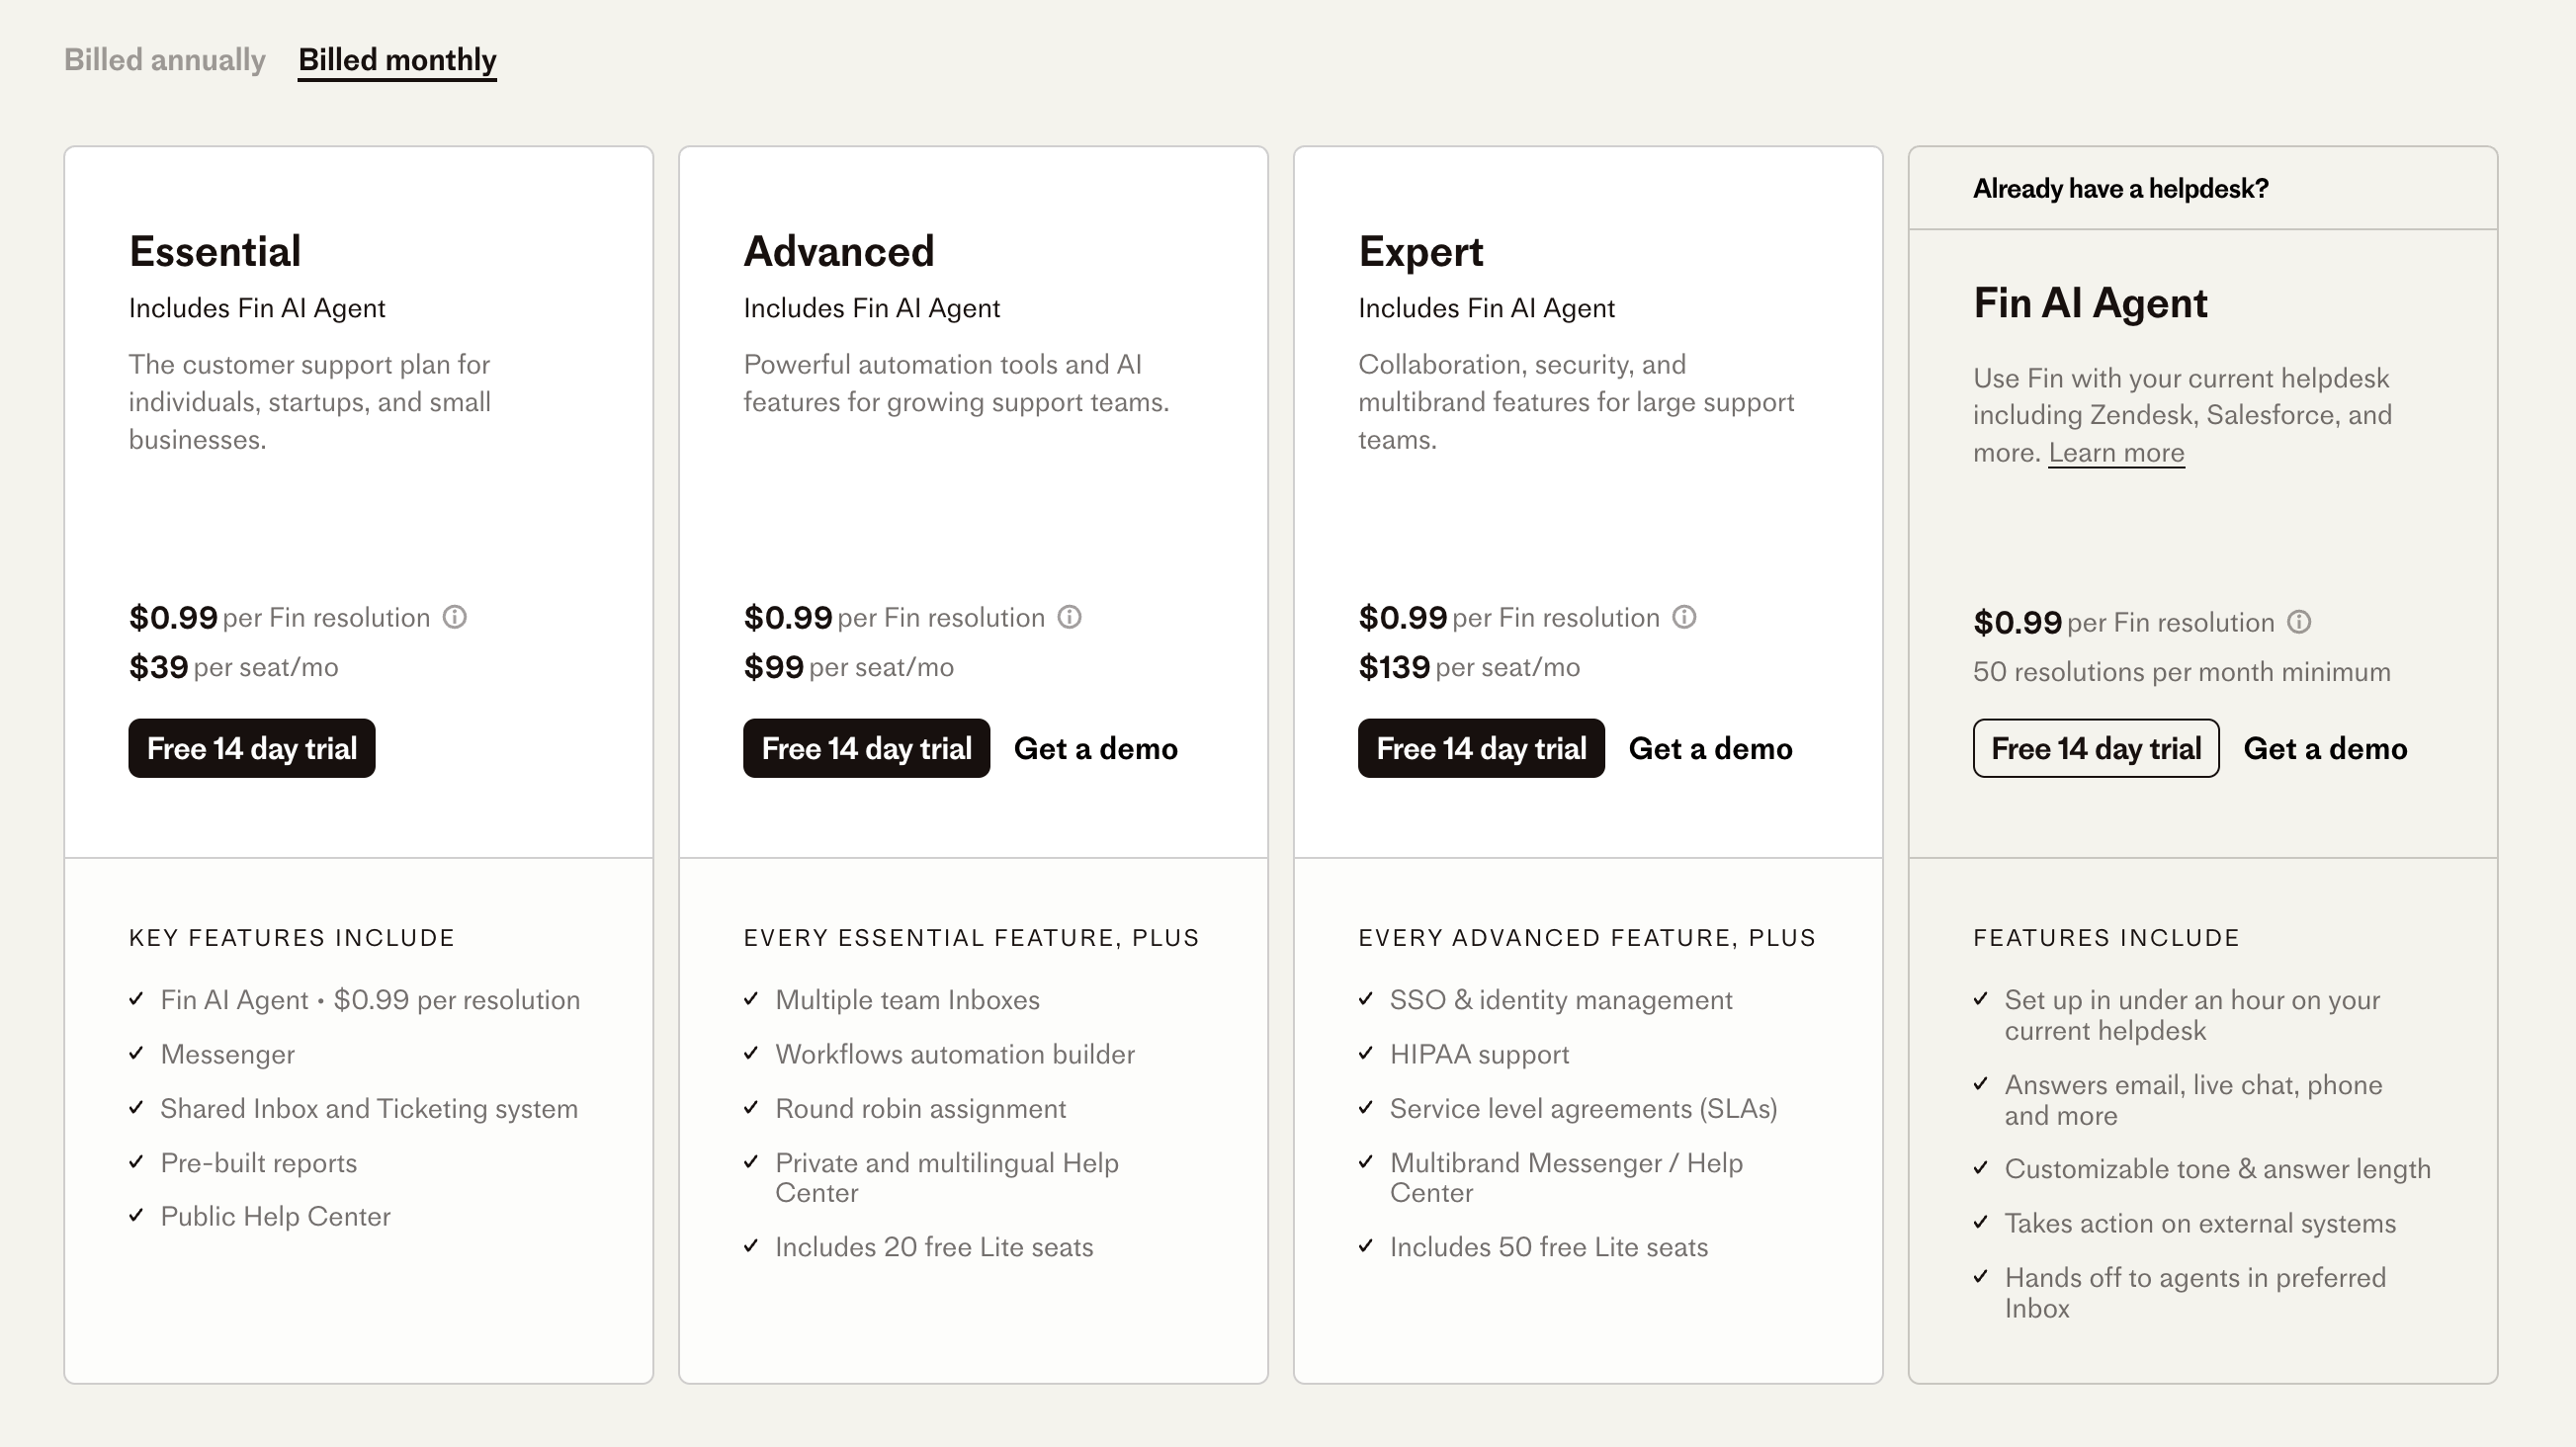Click the info icon next to Essential's Fin resolution price
Image resolution: width=2576 pixels, height=1447 pixels.
tap(456, 617)
